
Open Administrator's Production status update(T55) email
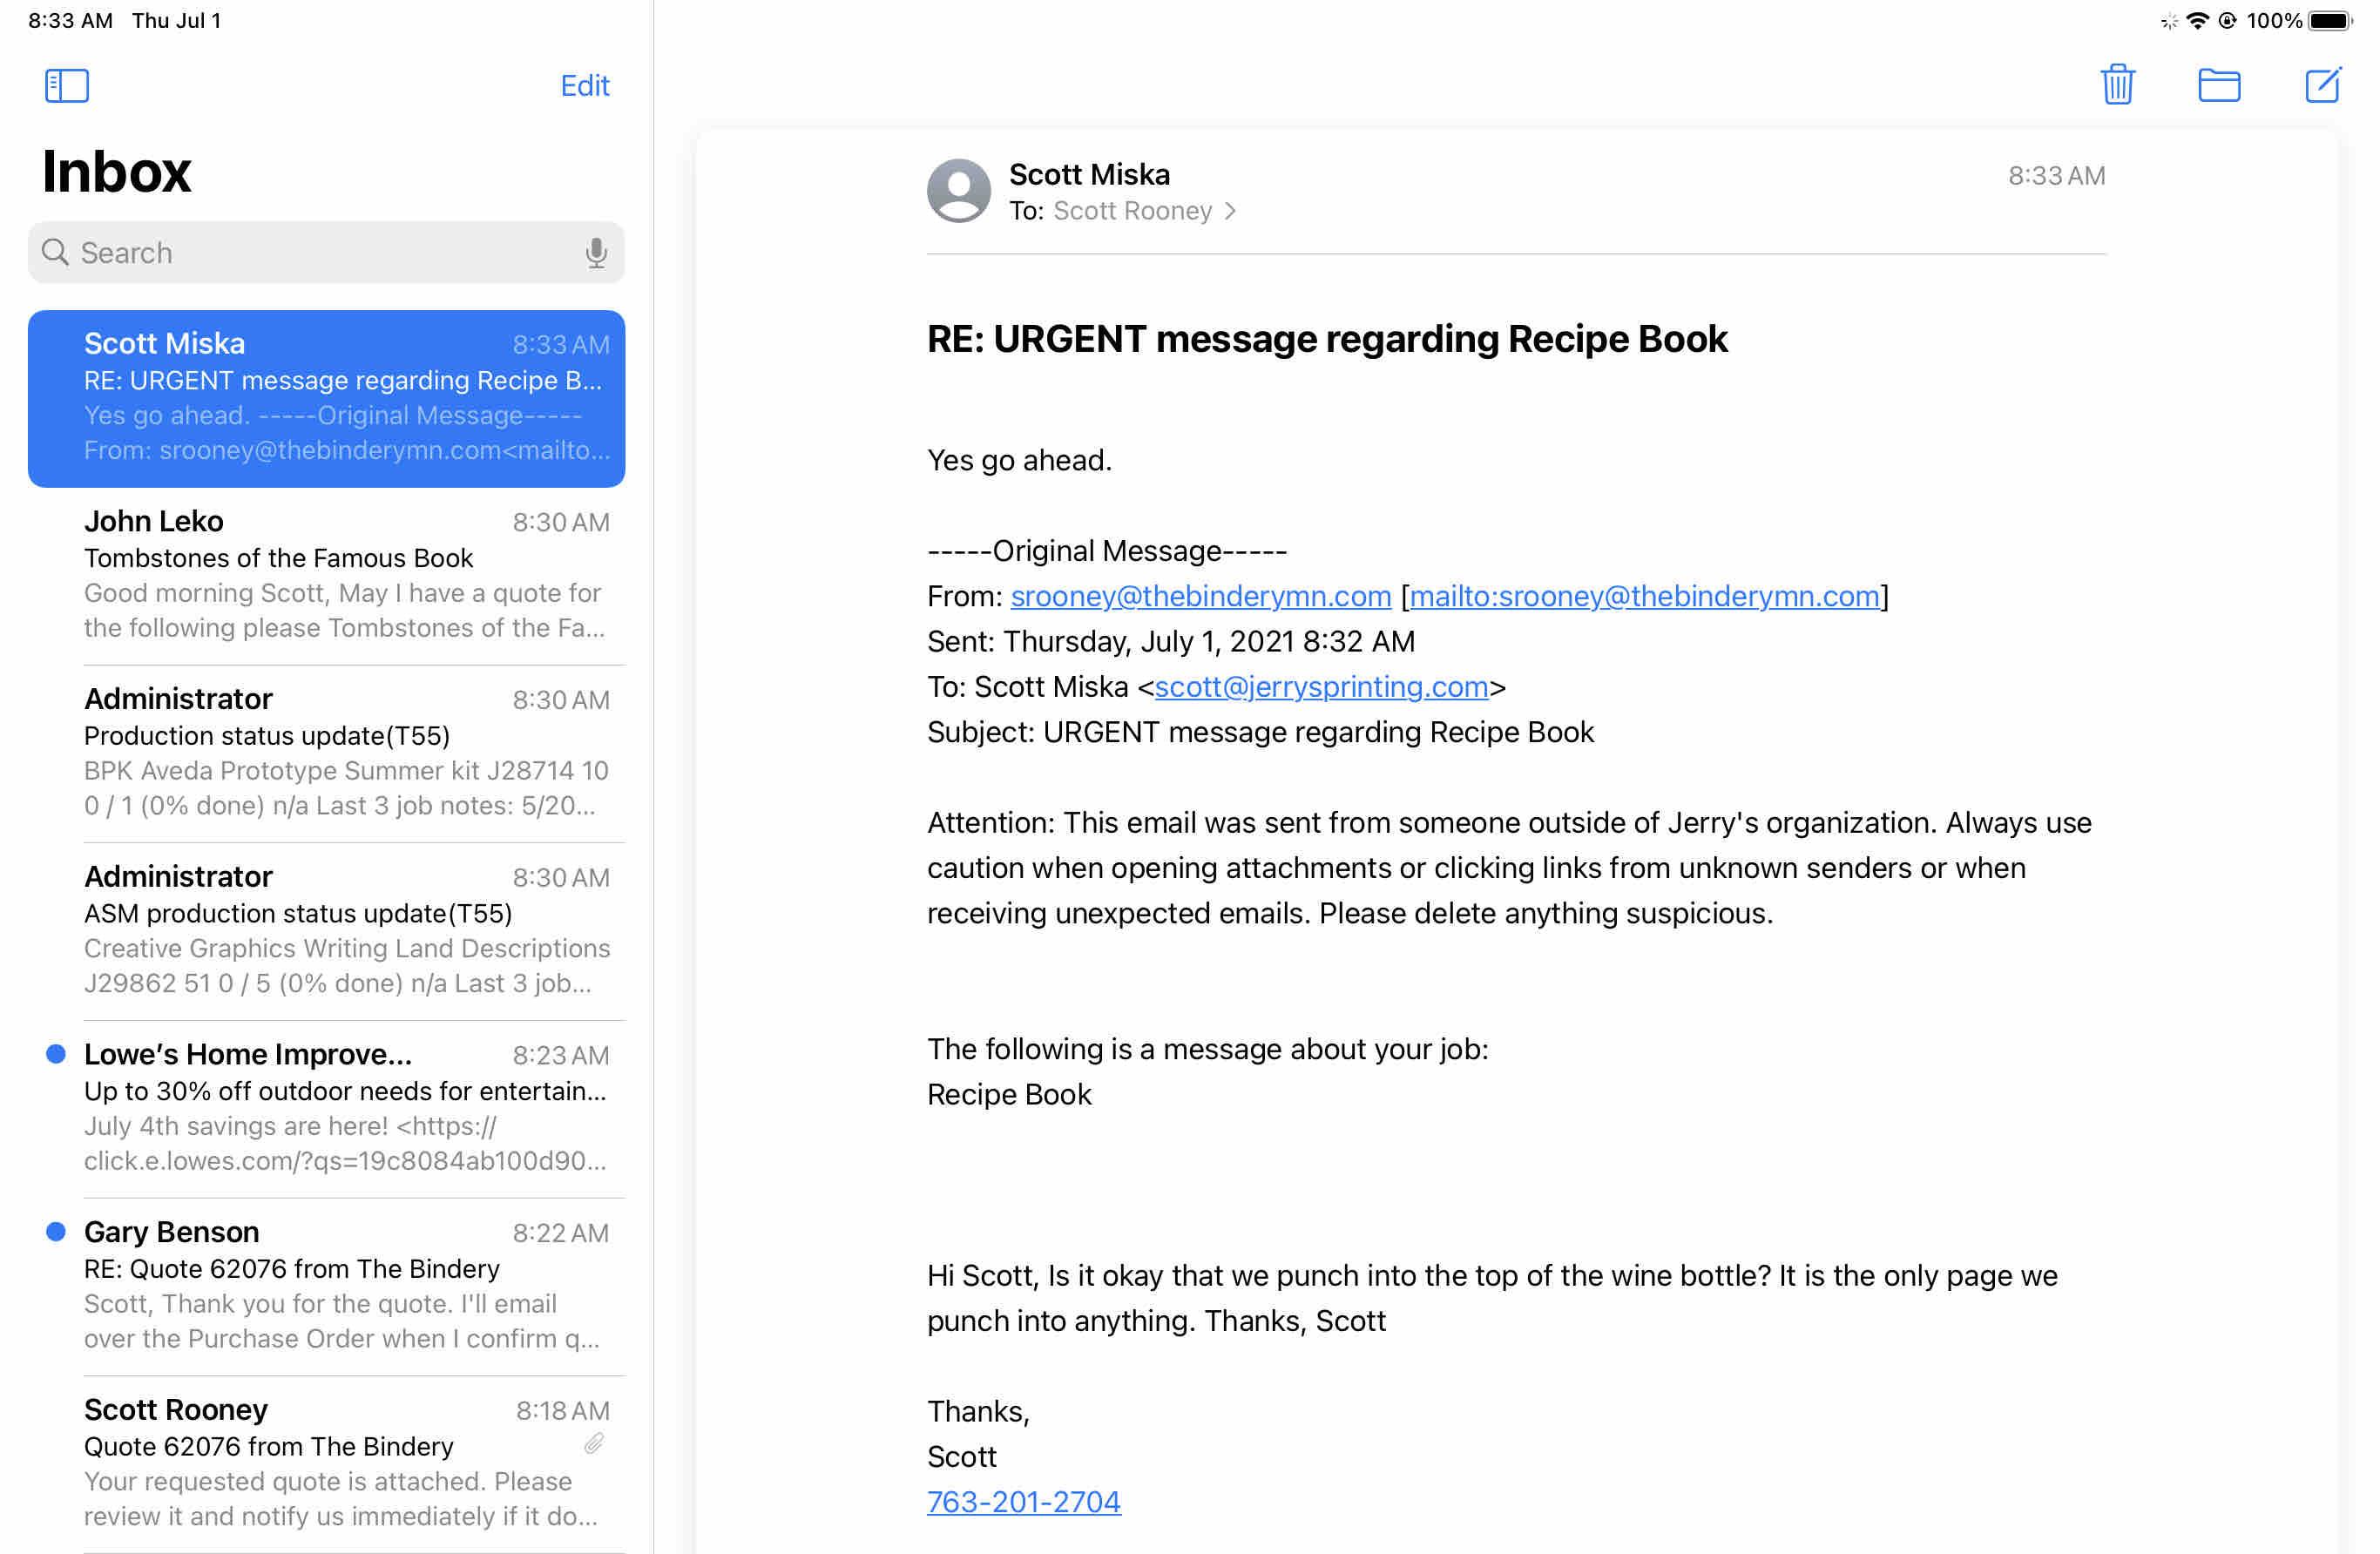(345, 753)
